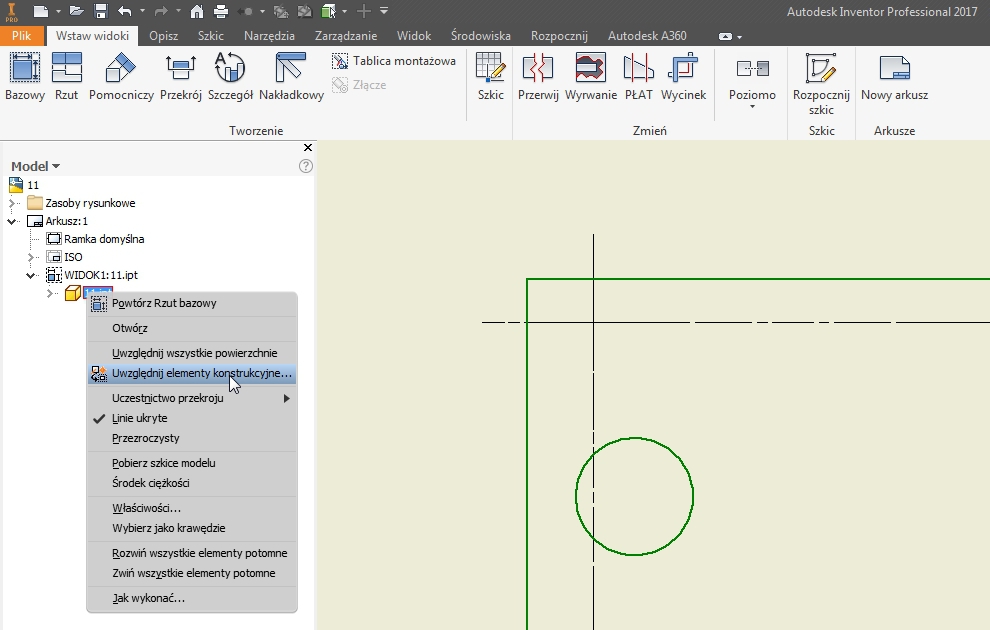Switch to the Opisz ribbon tab
990x630 pixels.
click(164, 36)
